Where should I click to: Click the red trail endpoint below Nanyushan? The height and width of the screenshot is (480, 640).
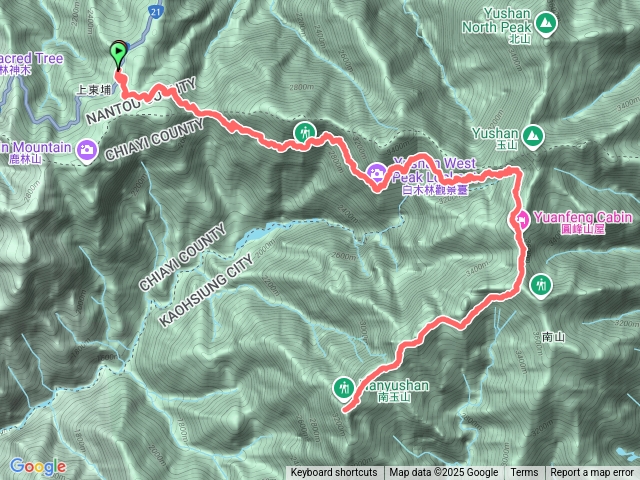point(346,410)
